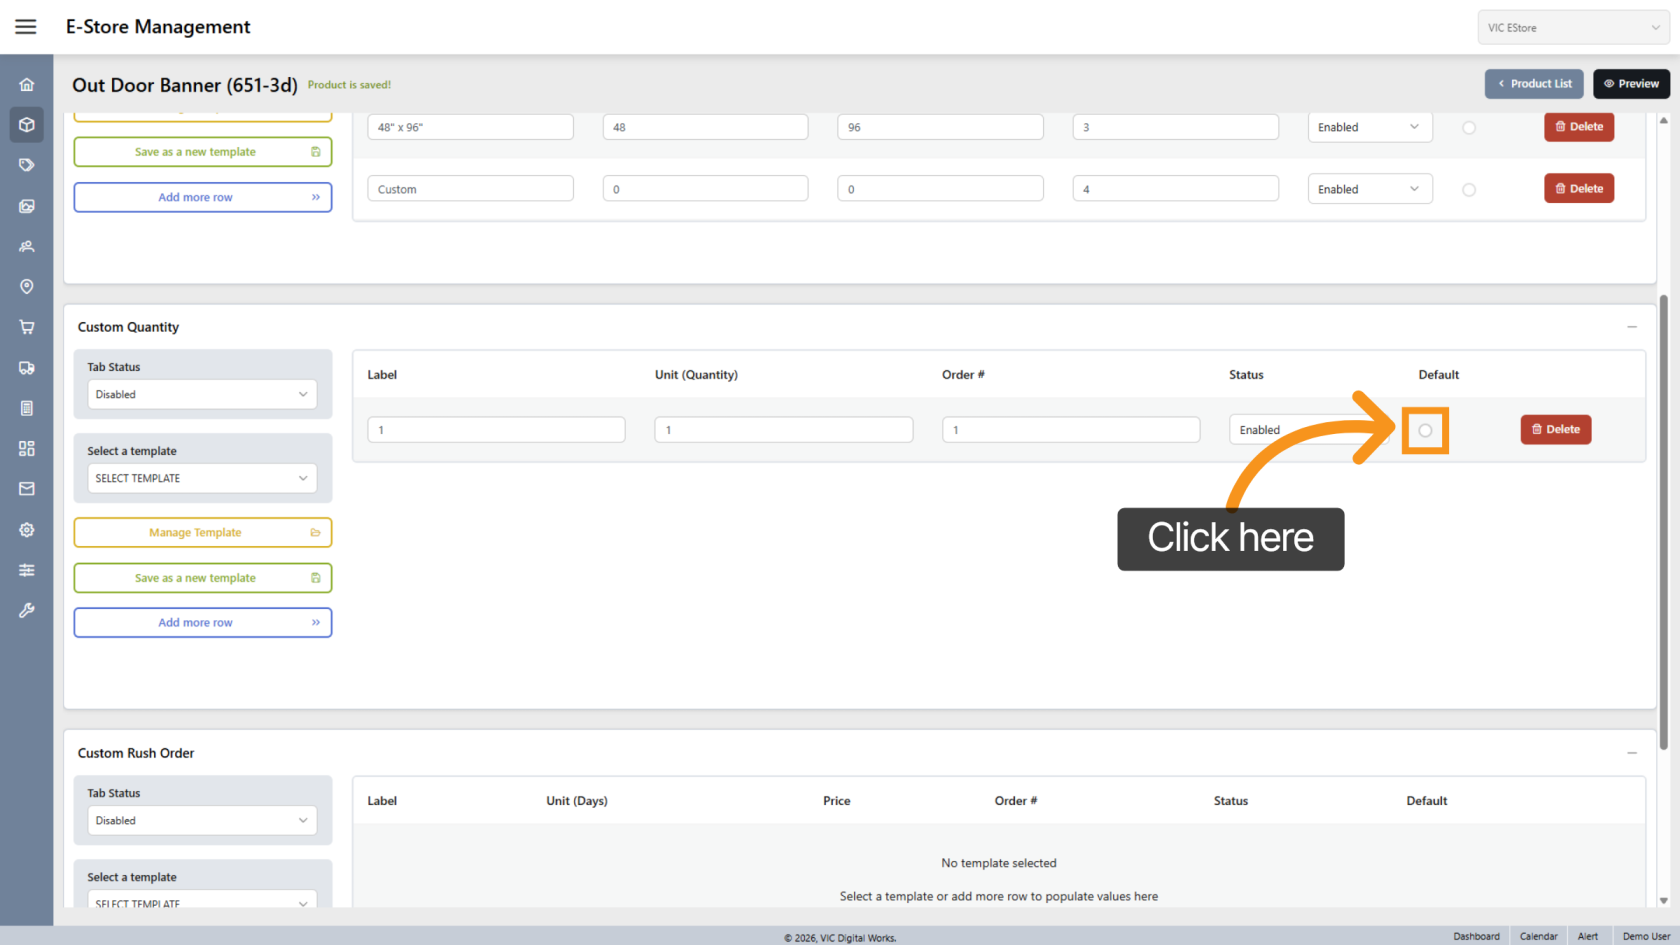Go to home via sidebar house icon
1680x945 pixels.
27,85
